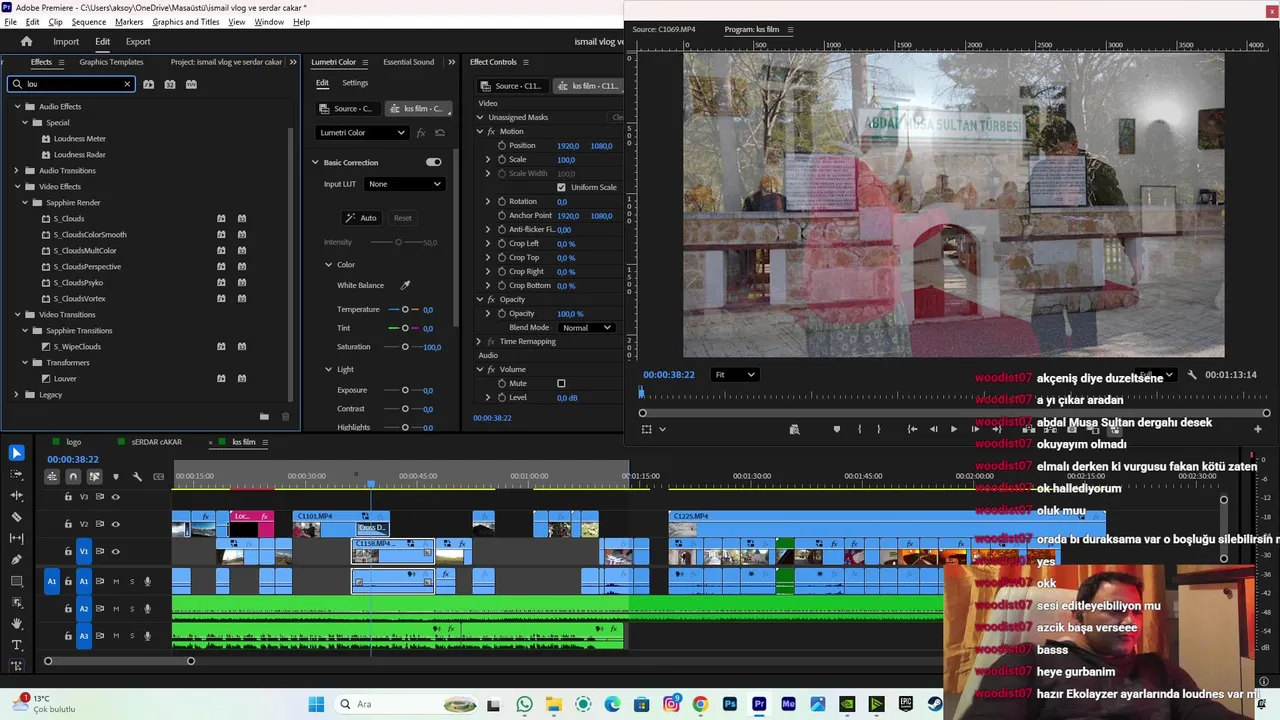Screen dimensions: 1280x720
Task: Expand the Time Remapping section
Action: 479,341
